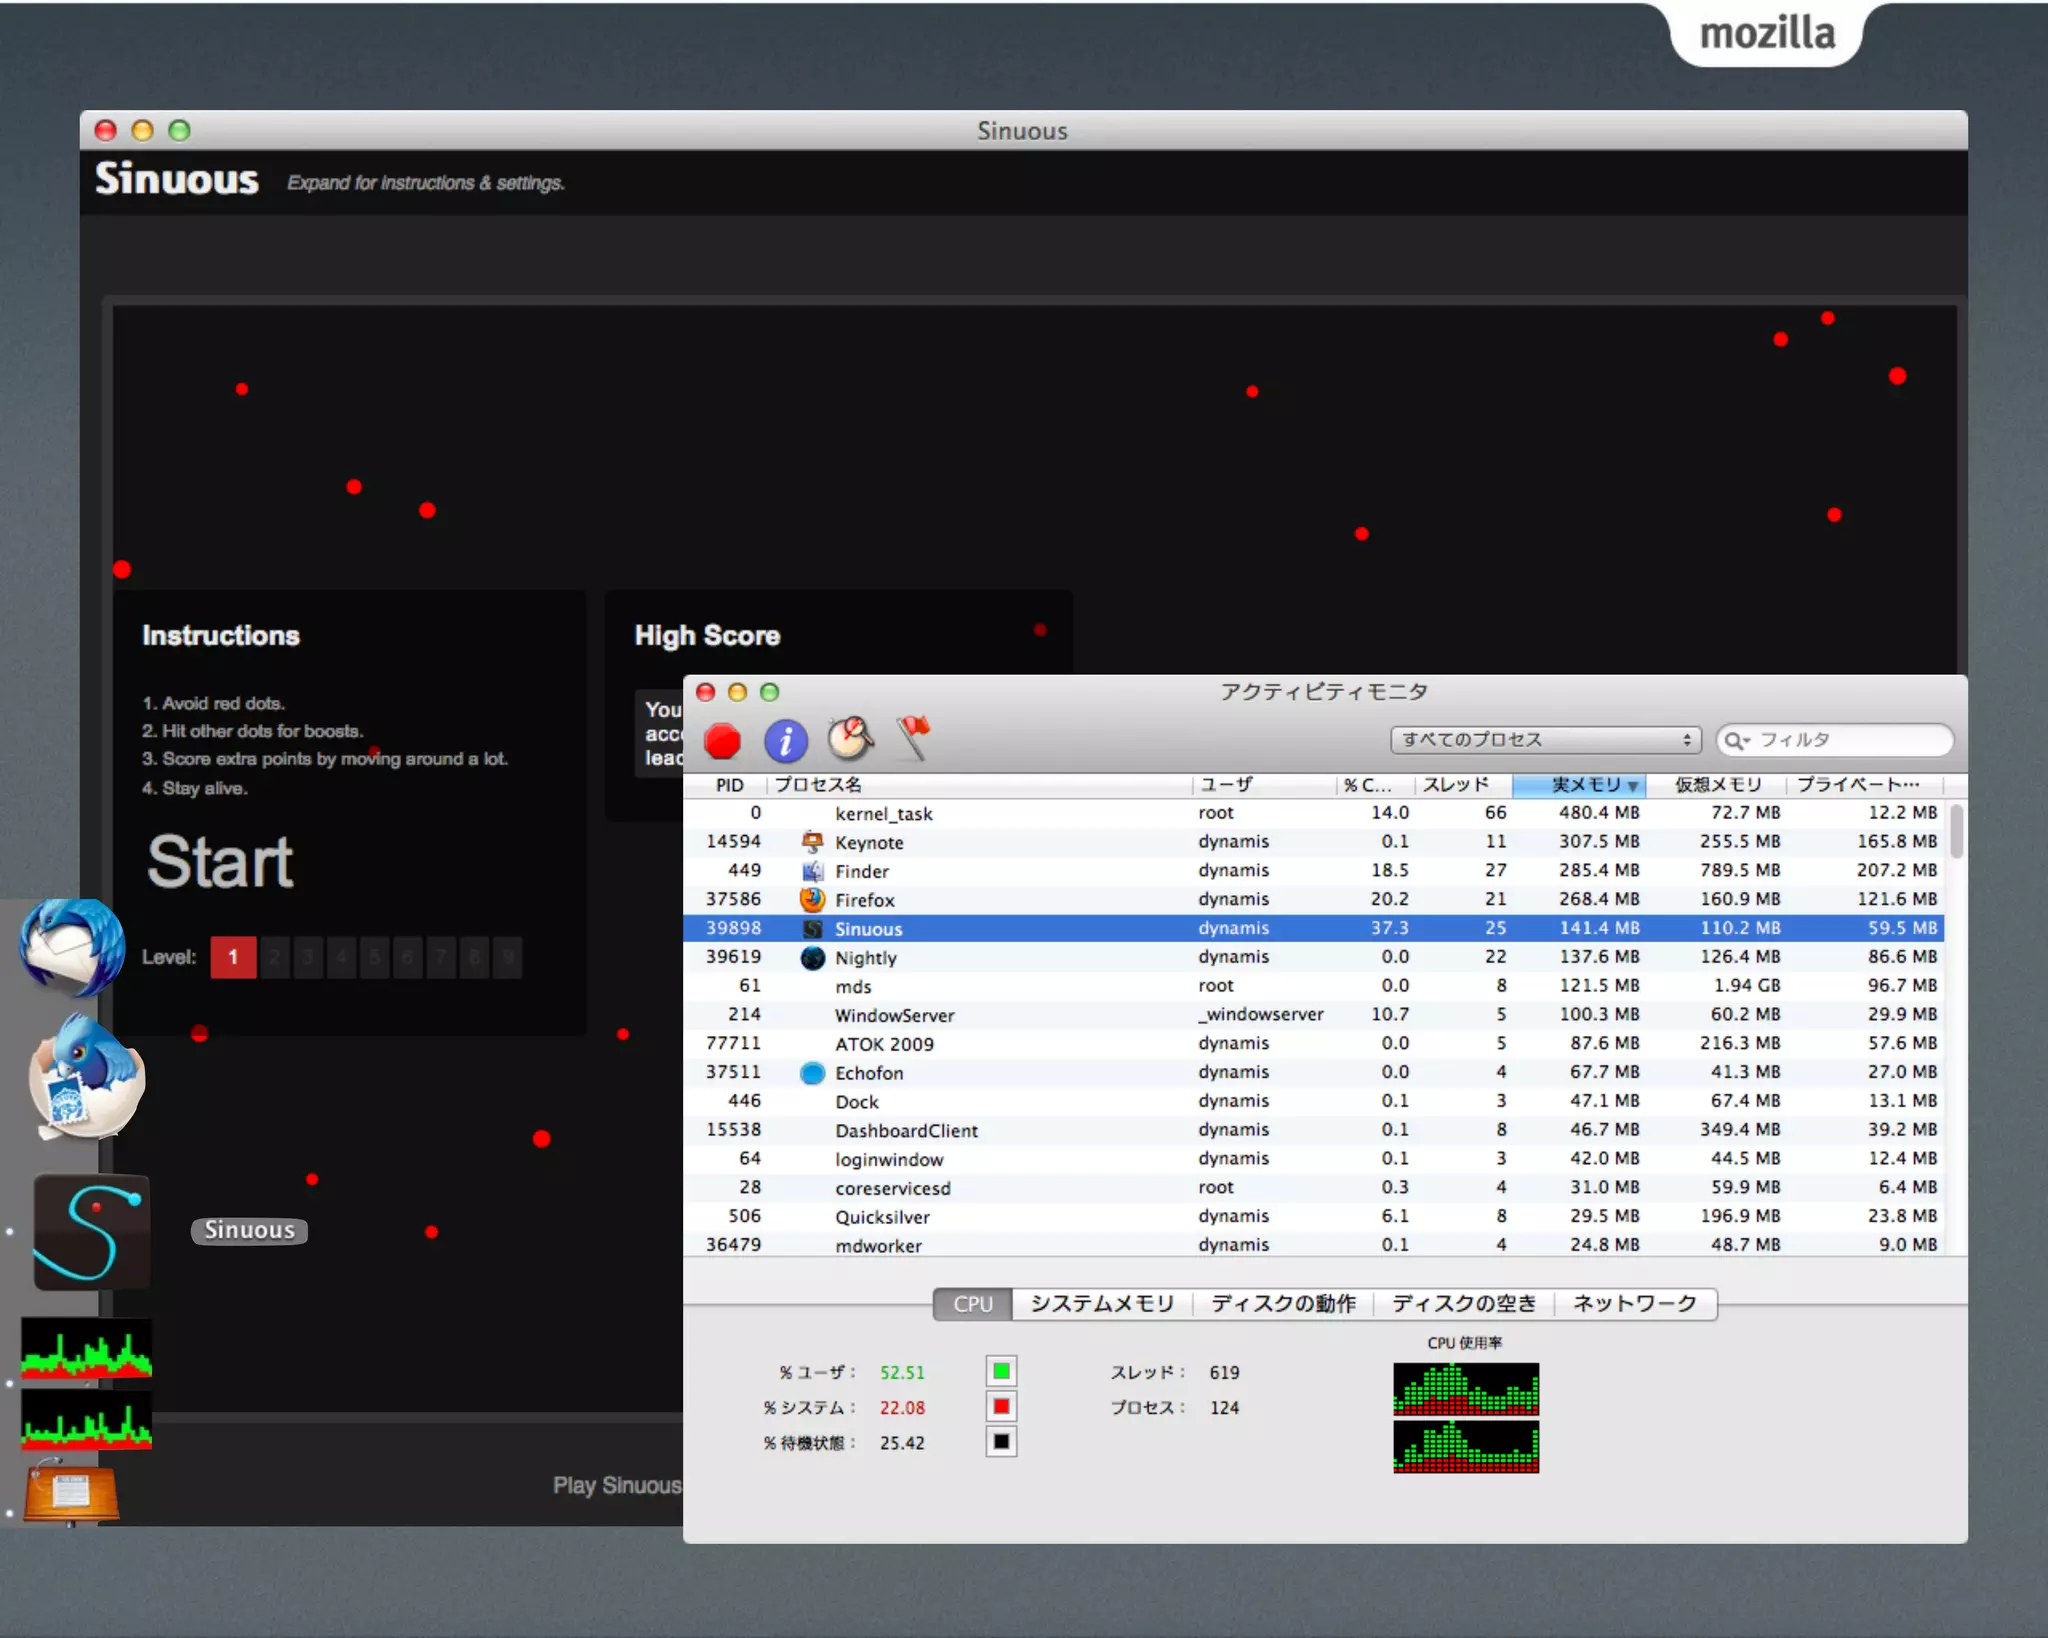Switch to the ネットワーク tab
This screenshot has width=2048, height=1638.
coord(1634,1304)
